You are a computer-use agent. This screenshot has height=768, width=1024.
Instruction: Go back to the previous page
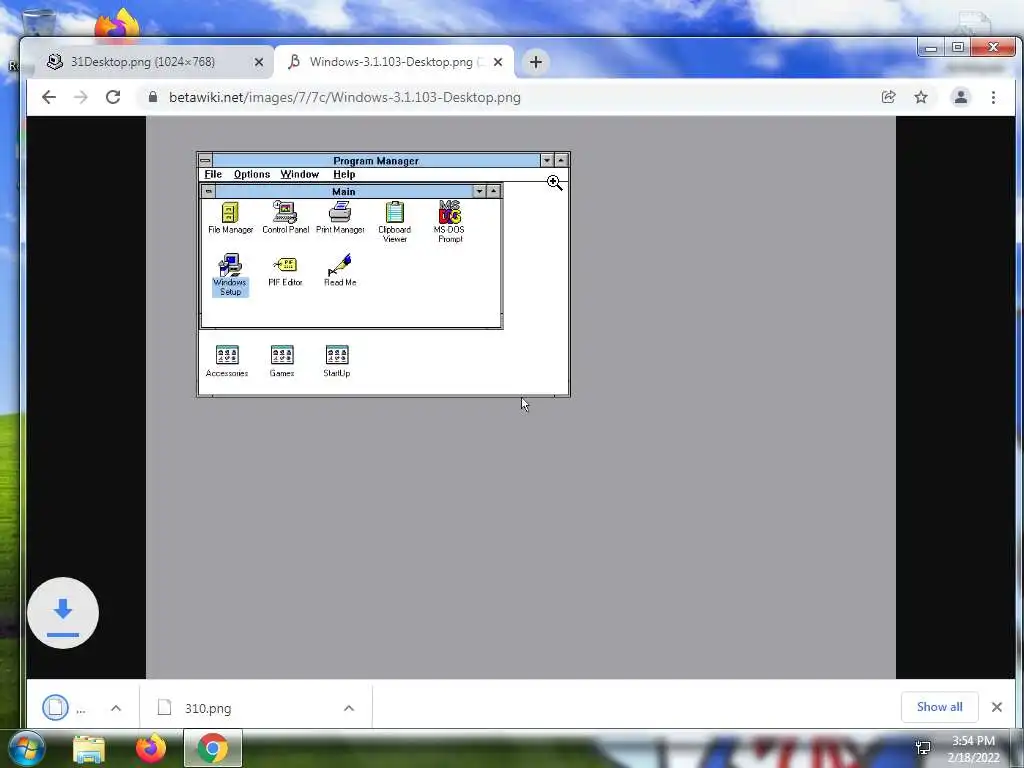(x=48, y=97)
